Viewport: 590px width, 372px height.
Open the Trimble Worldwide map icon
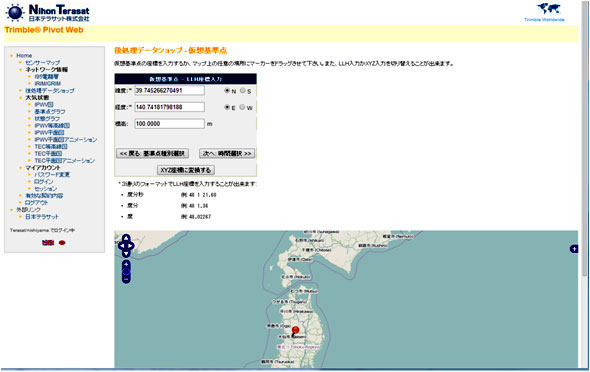point(548,9)
